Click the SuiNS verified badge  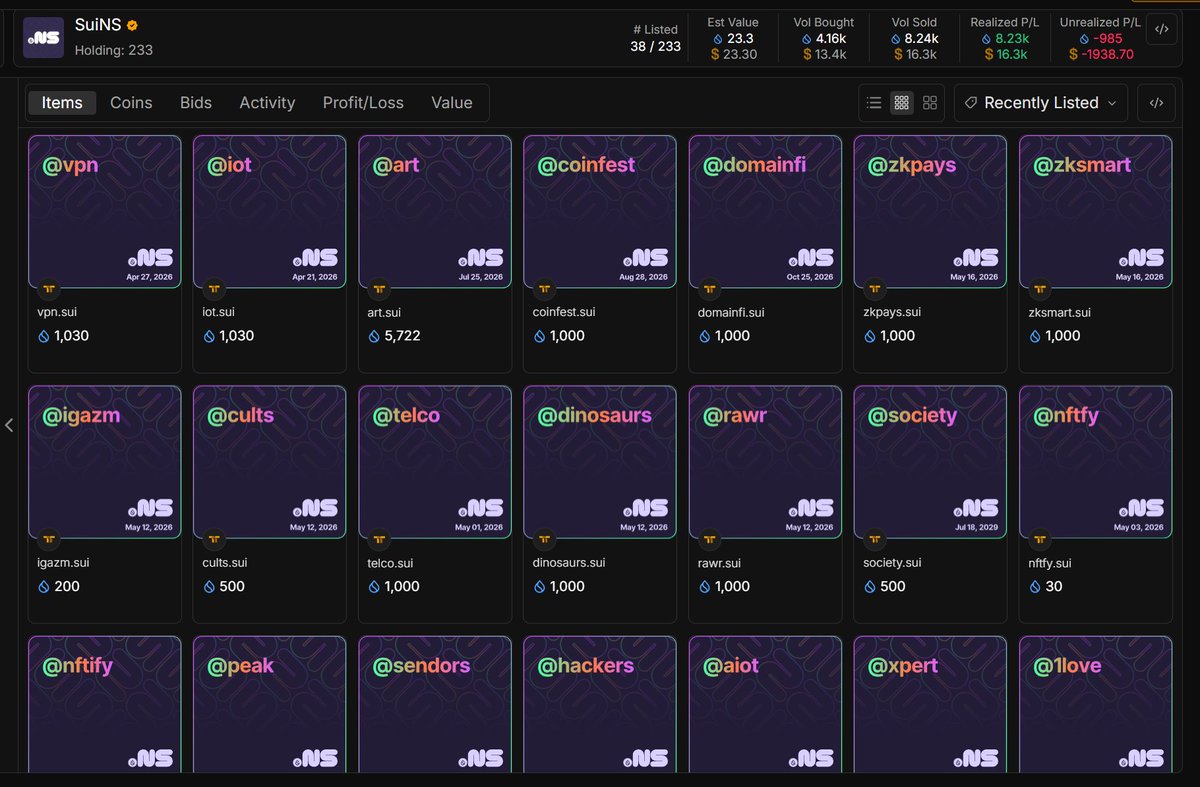pos(132,25)
